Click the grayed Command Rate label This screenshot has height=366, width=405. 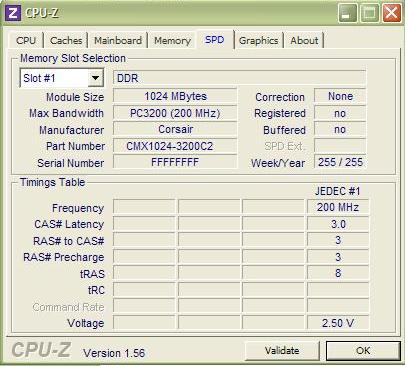pyautogui.click(x=68, y=307)
